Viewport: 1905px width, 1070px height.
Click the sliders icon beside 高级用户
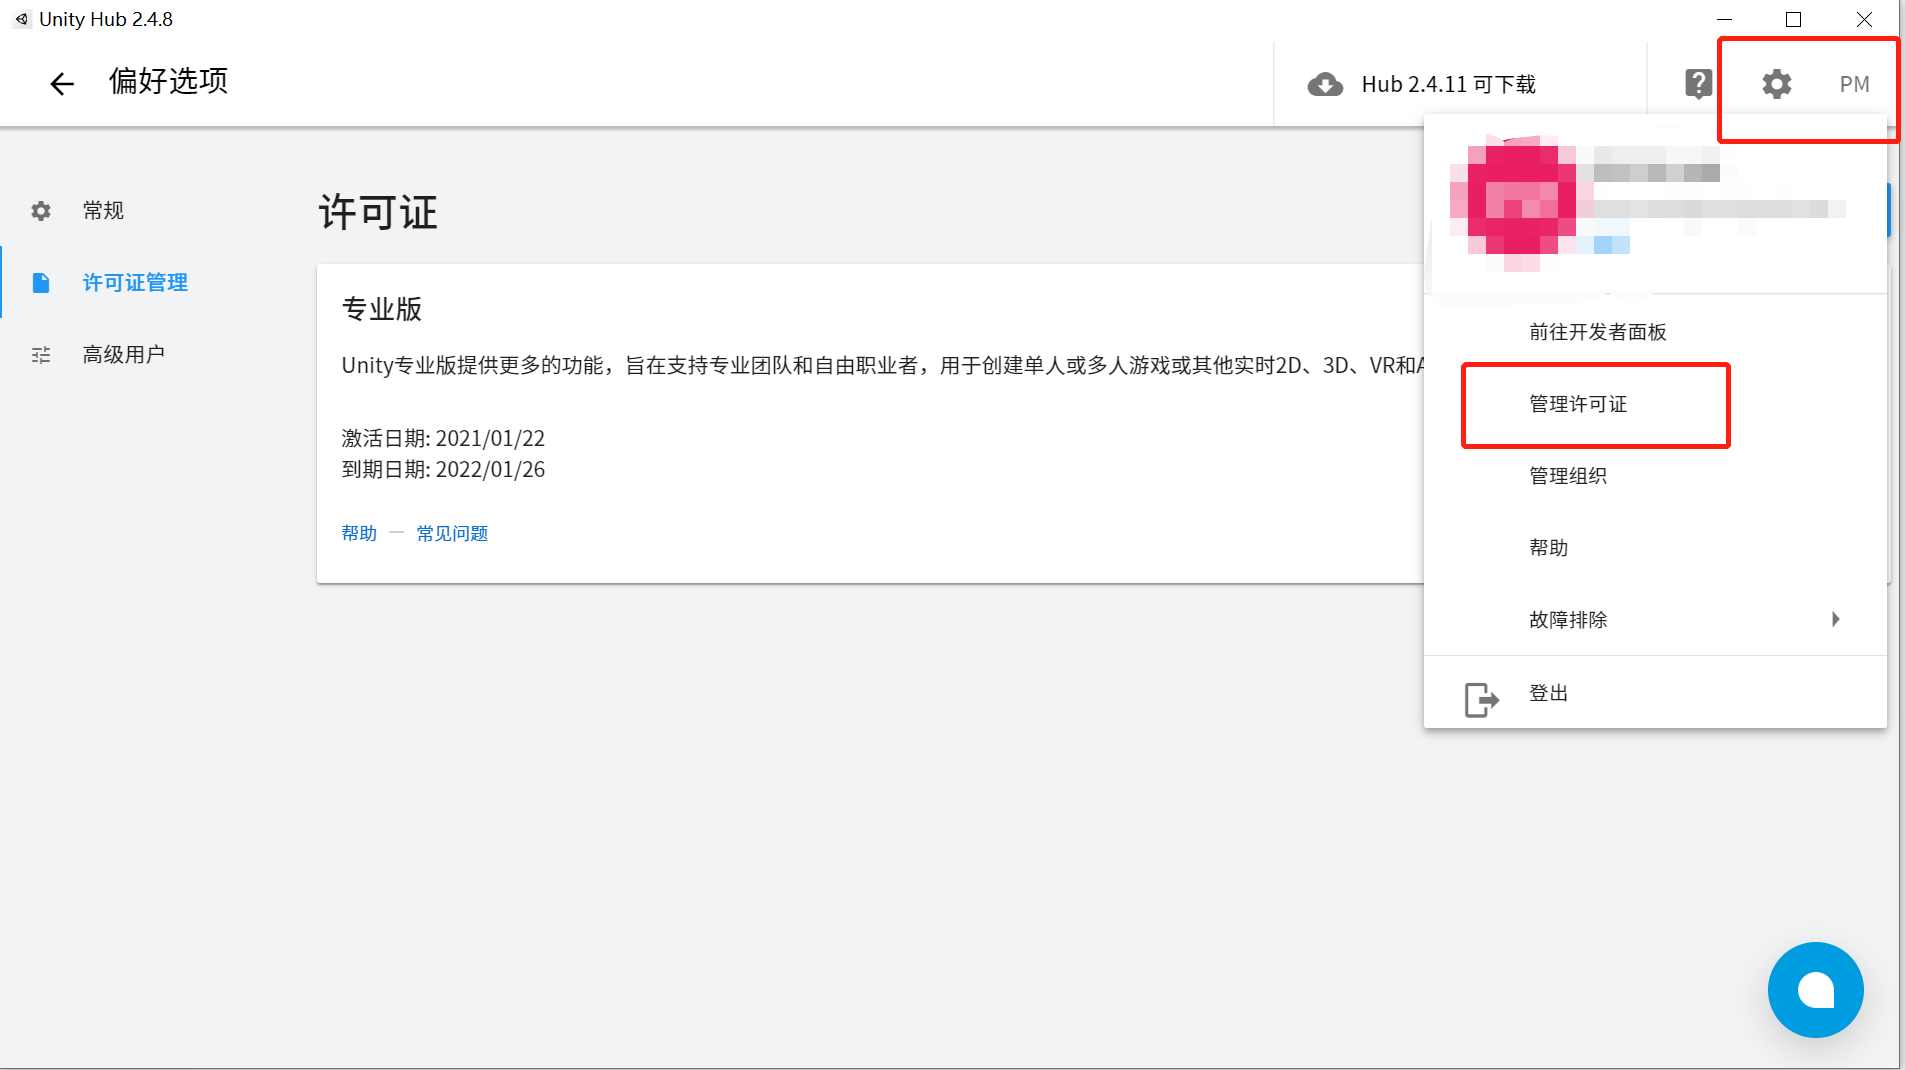[41, 355]
